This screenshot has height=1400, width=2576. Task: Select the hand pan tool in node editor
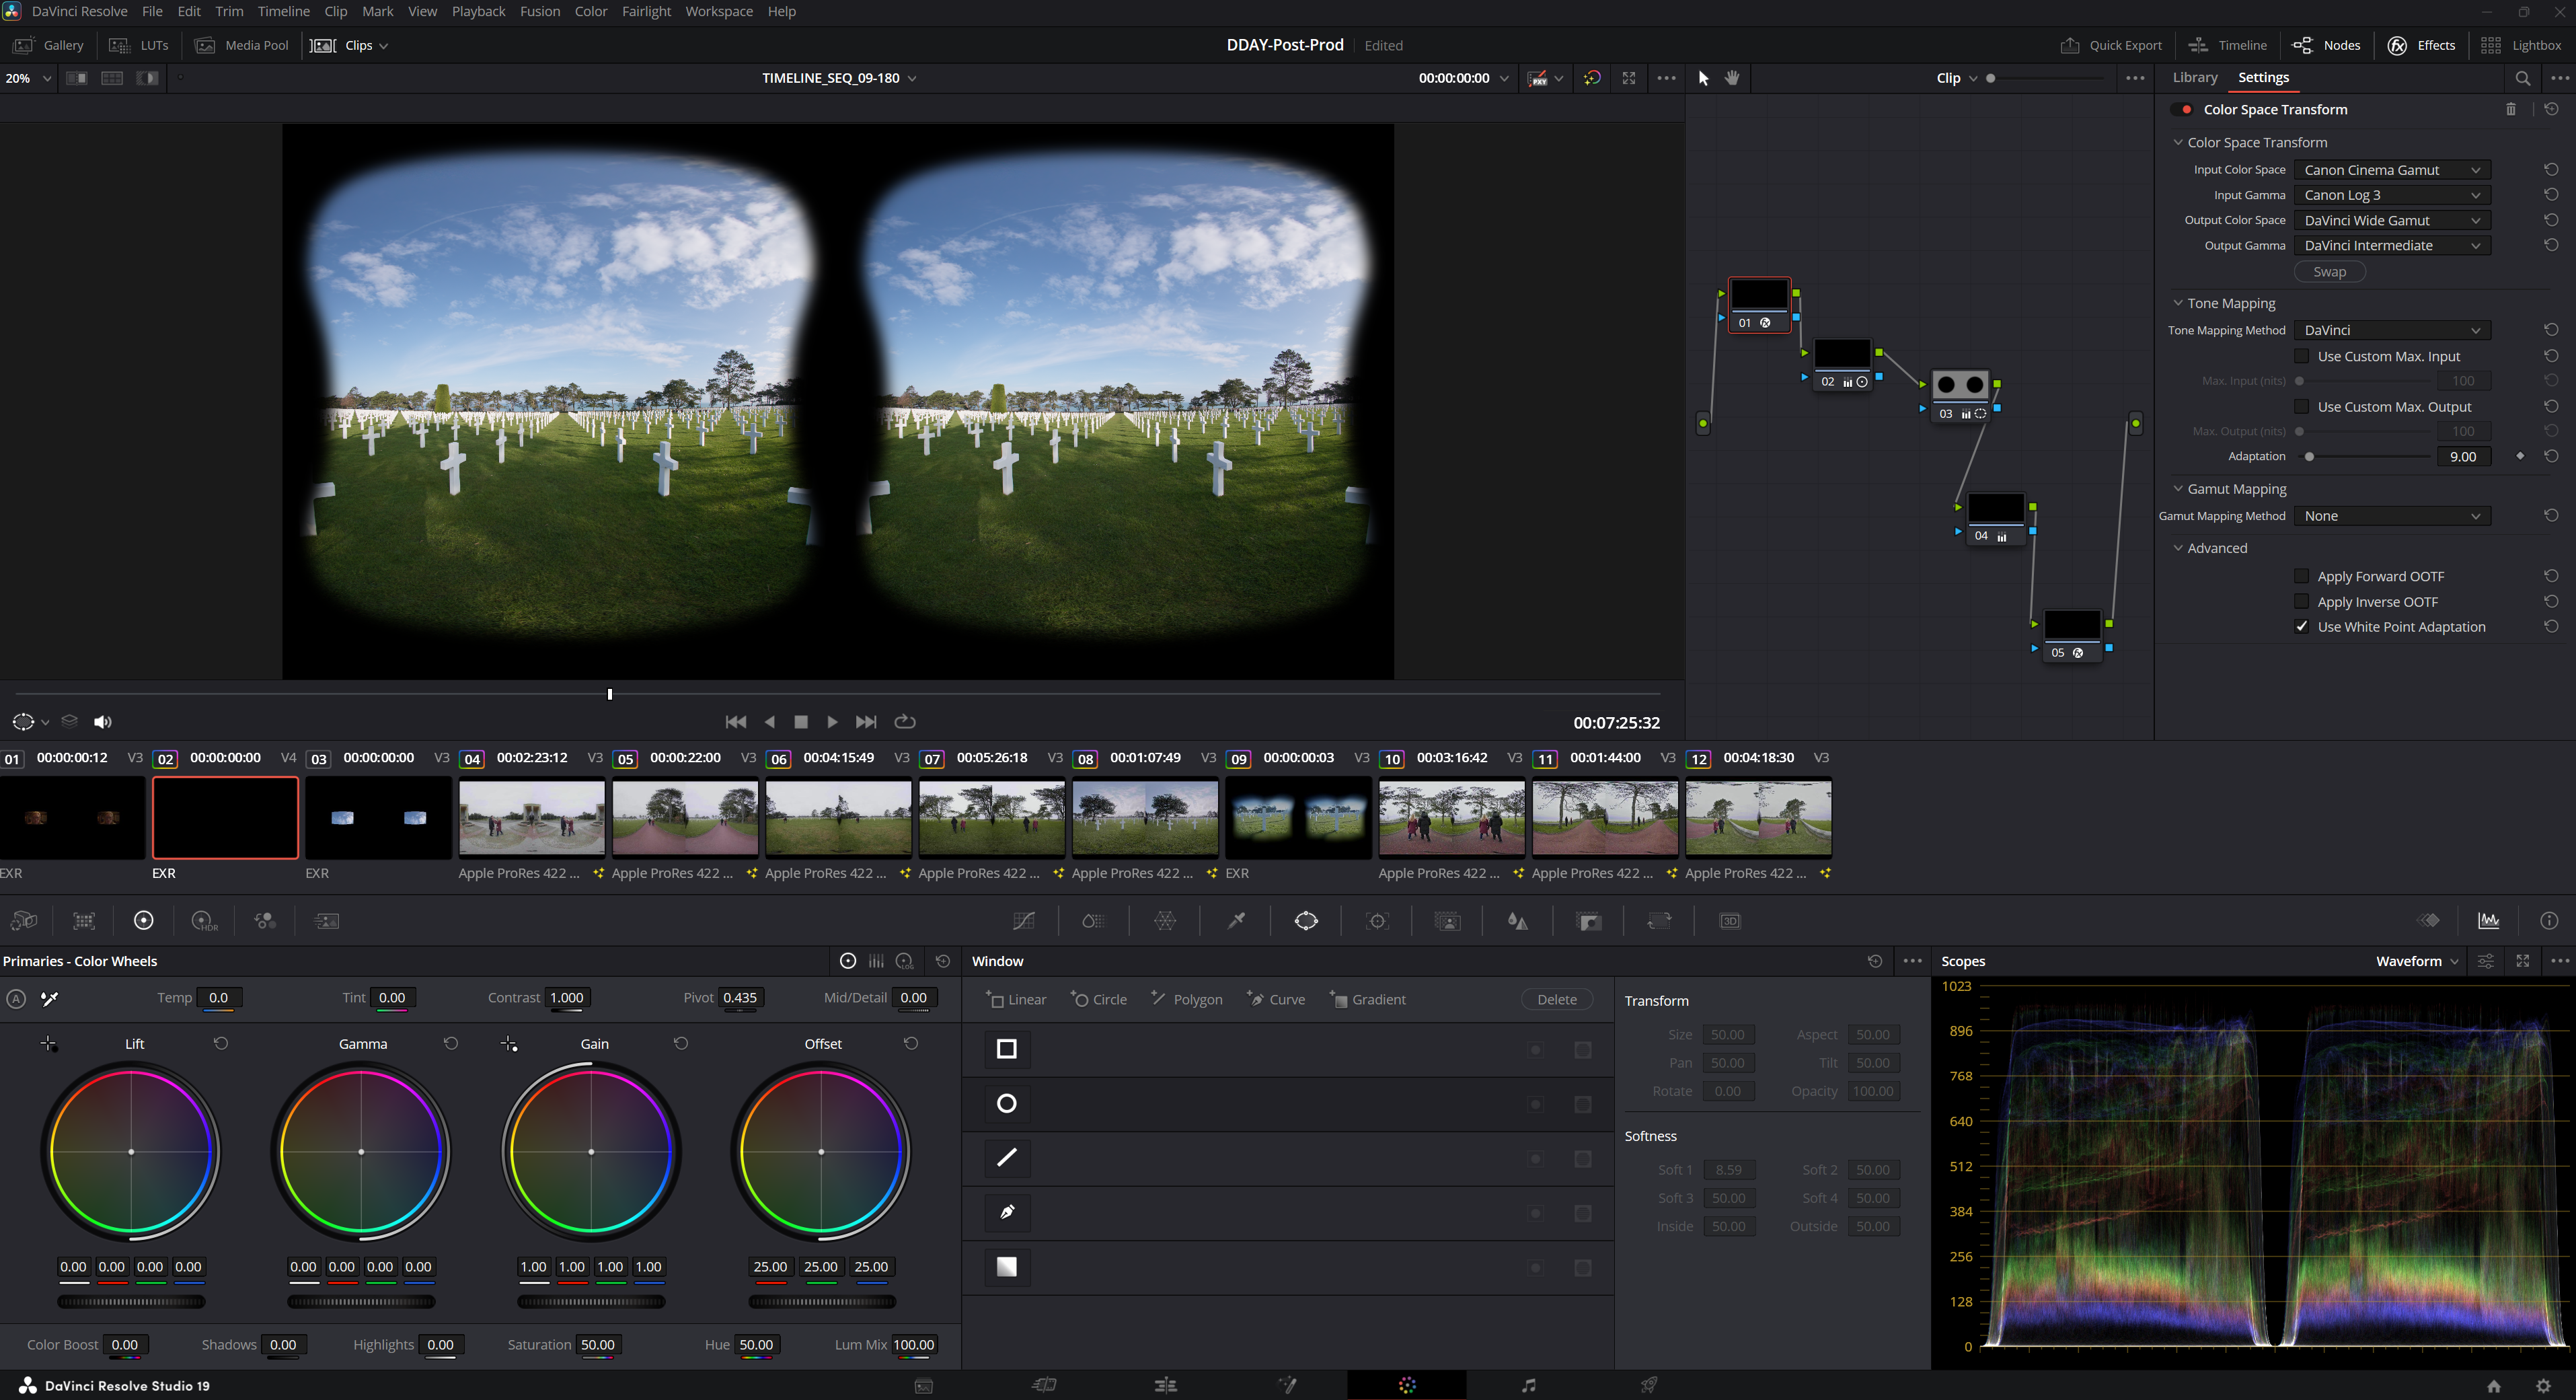click(x=1732, y=78)
